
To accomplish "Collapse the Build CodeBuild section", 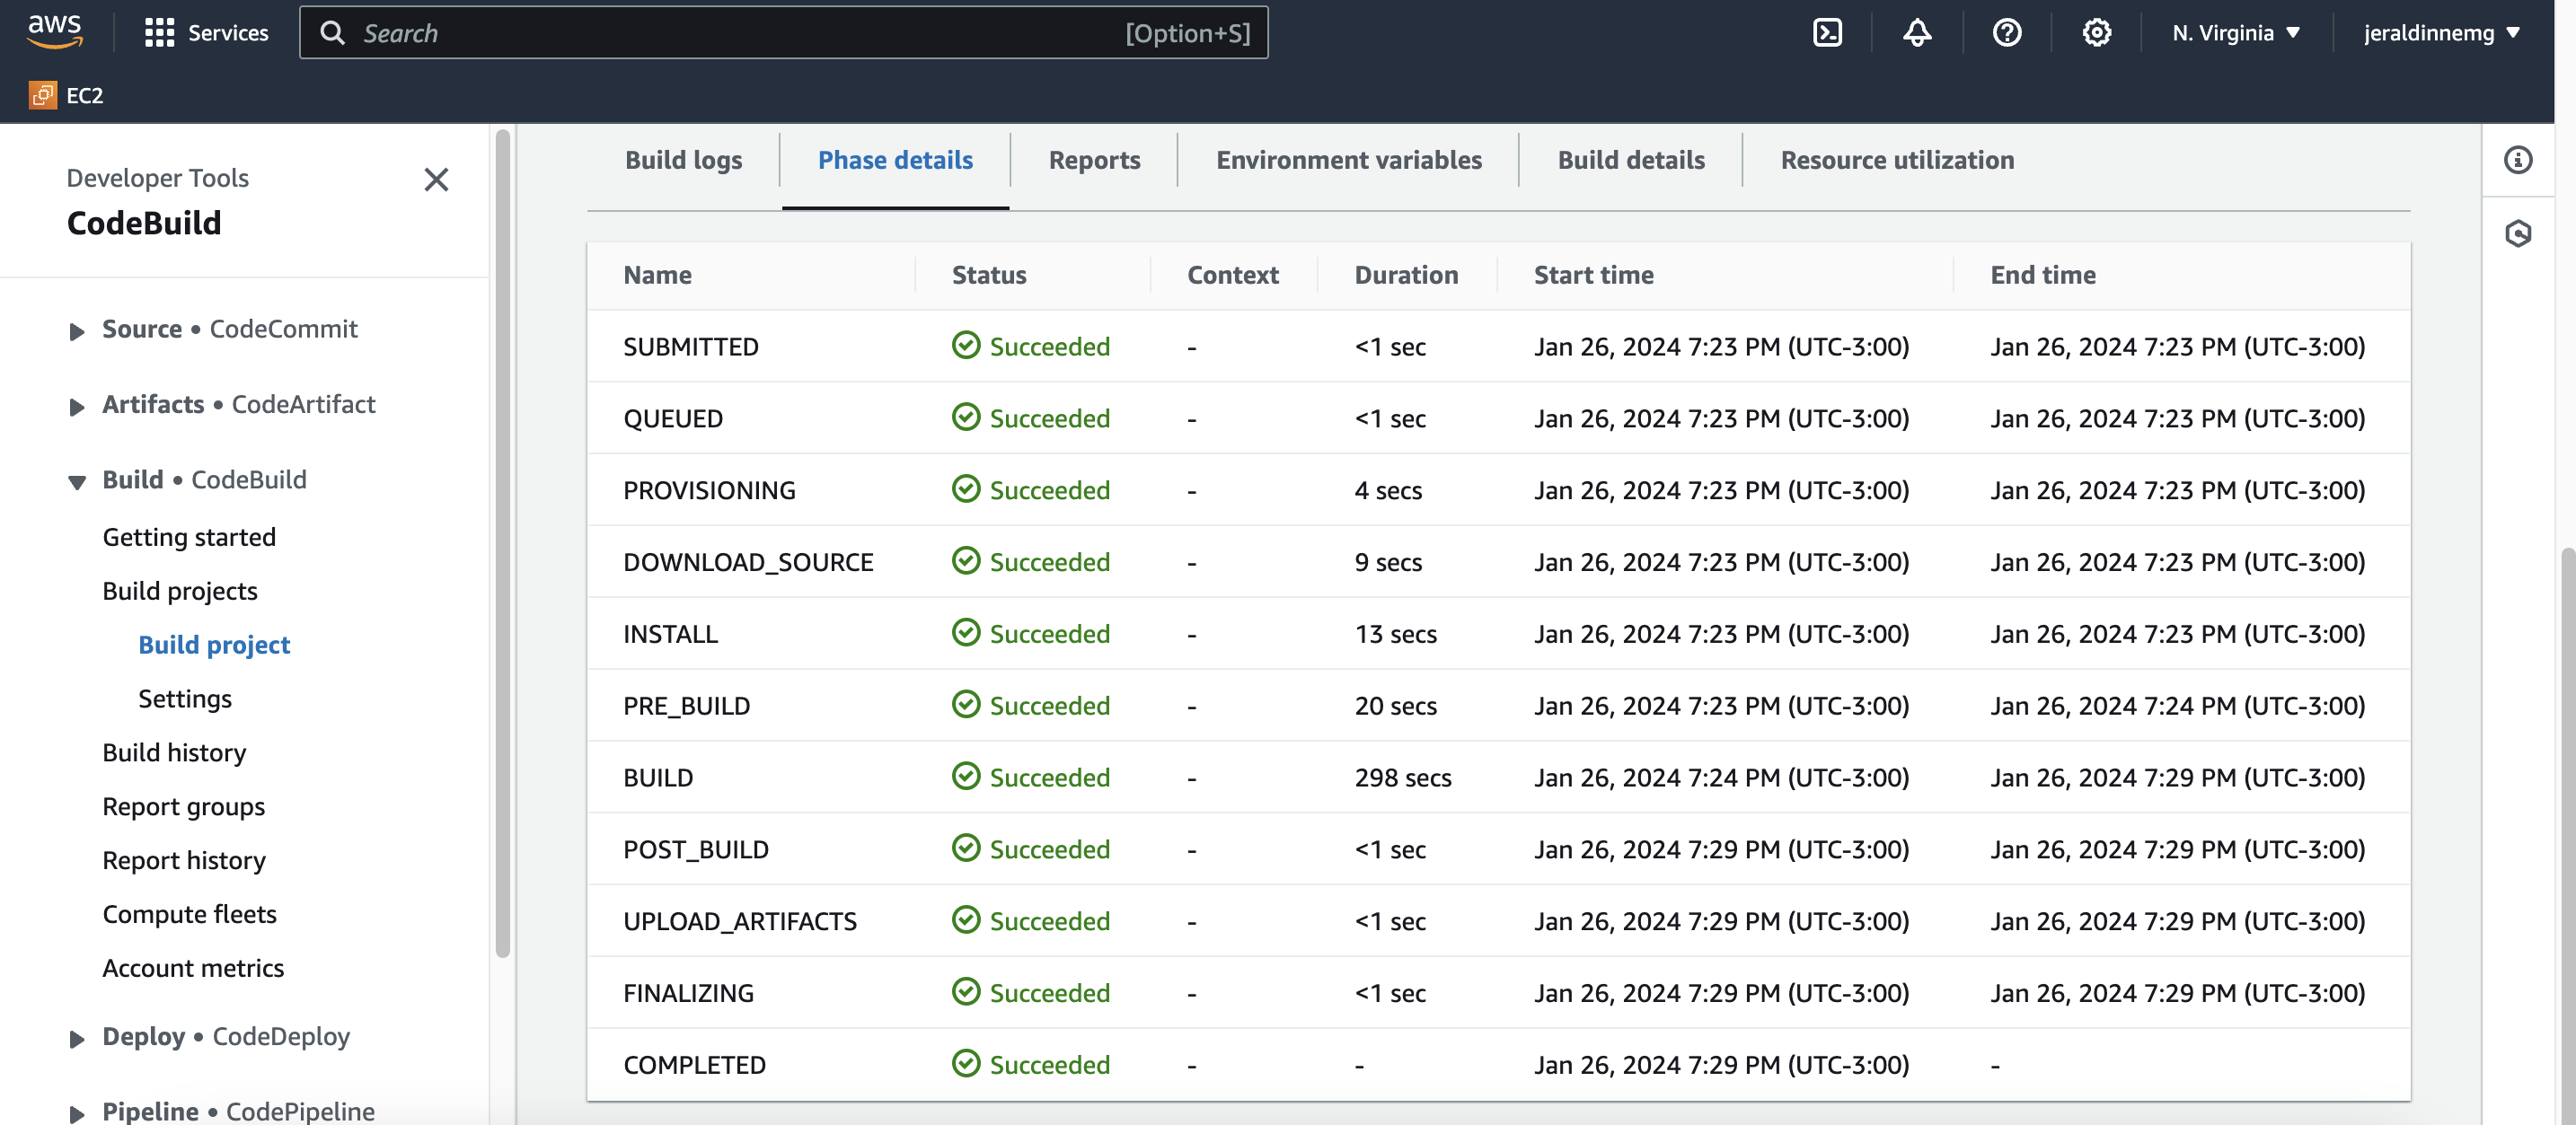I will 77,482.
